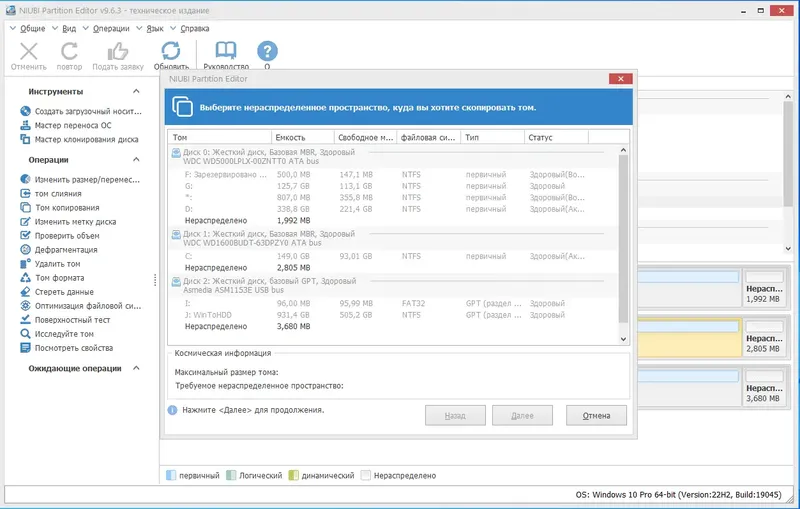Screen dimensions: 800x509
Task: Click the side panel splitter handle dots
Action: pyautogui.click(x=155, y=280)
